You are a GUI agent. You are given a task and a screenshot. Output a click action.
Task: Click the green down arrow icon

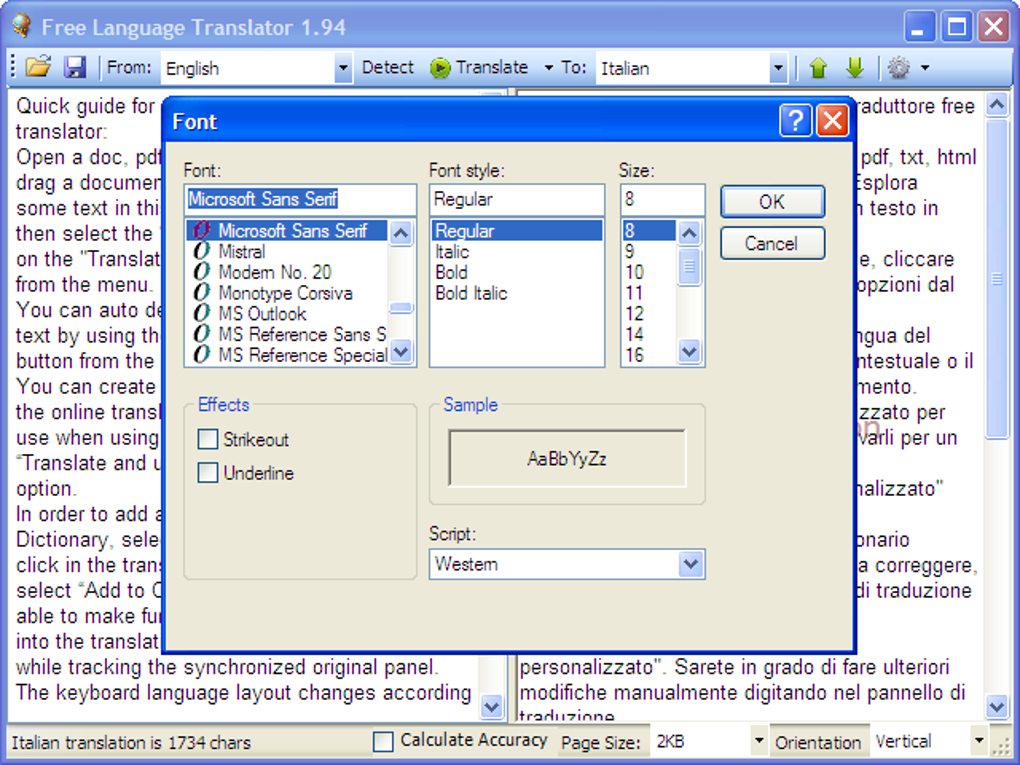coord(854,68)
